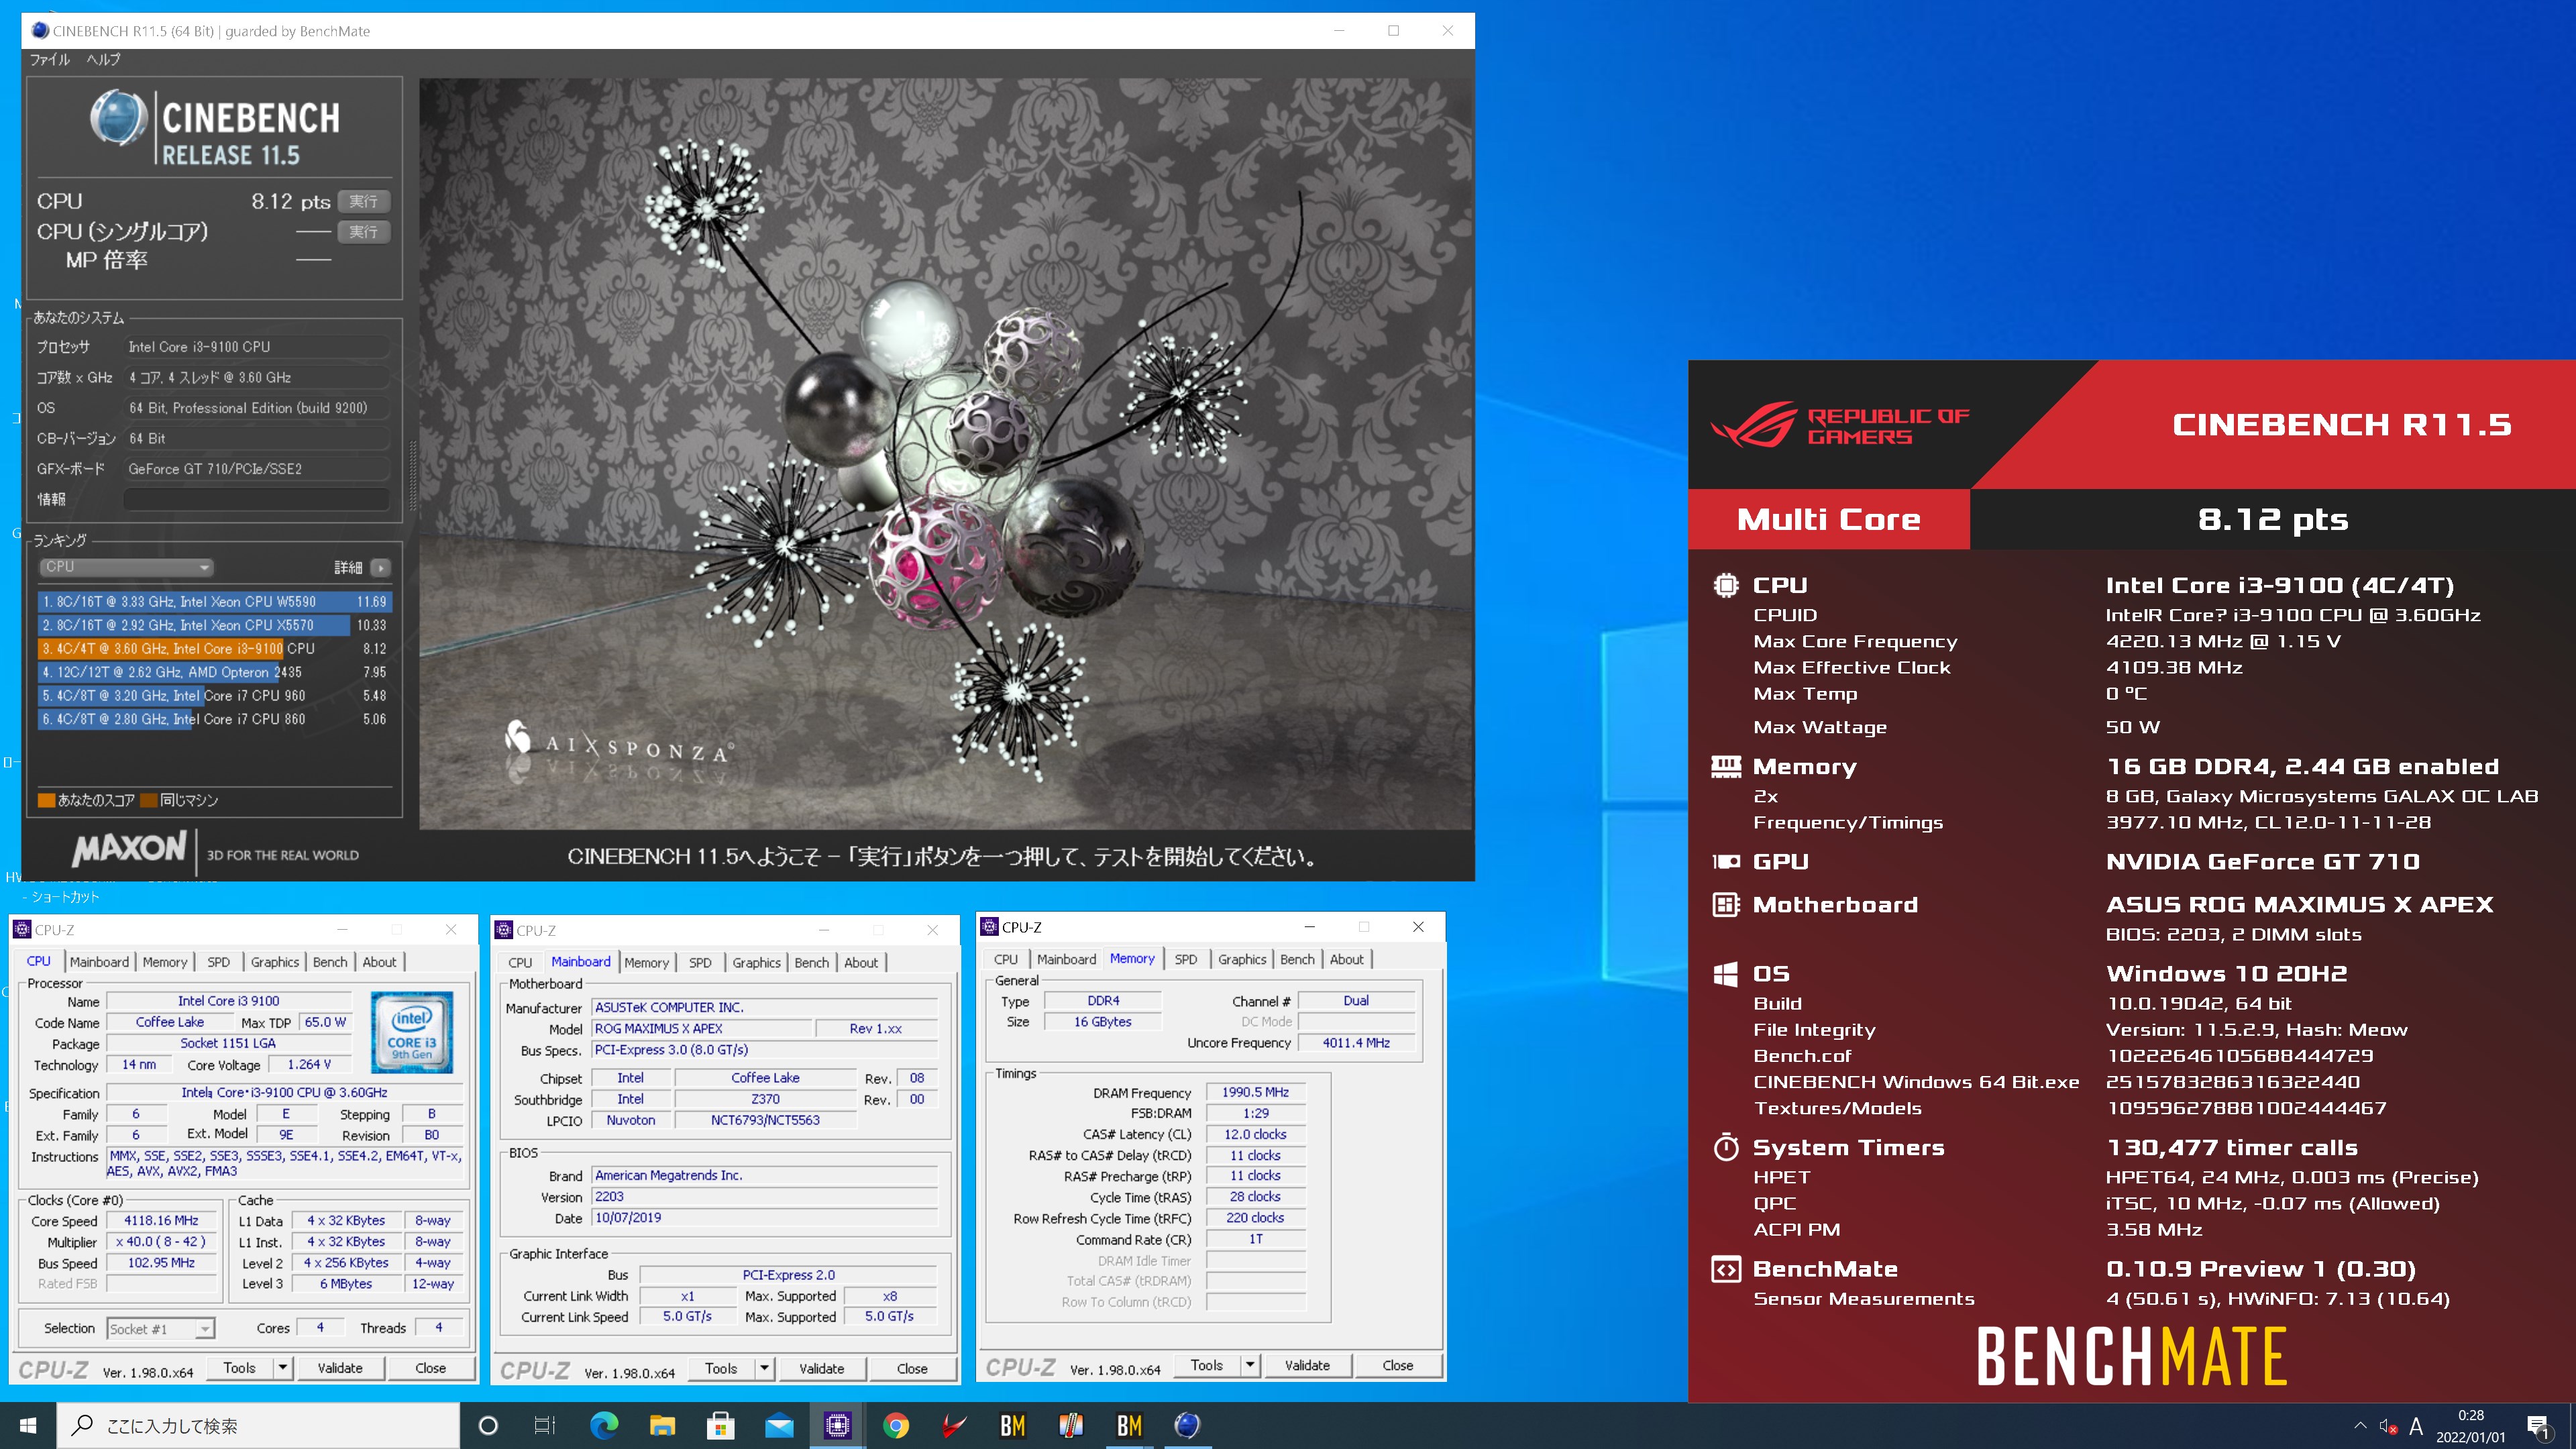Open first BM BenchMate taskbar icon

click(x=1012, y=1425)
